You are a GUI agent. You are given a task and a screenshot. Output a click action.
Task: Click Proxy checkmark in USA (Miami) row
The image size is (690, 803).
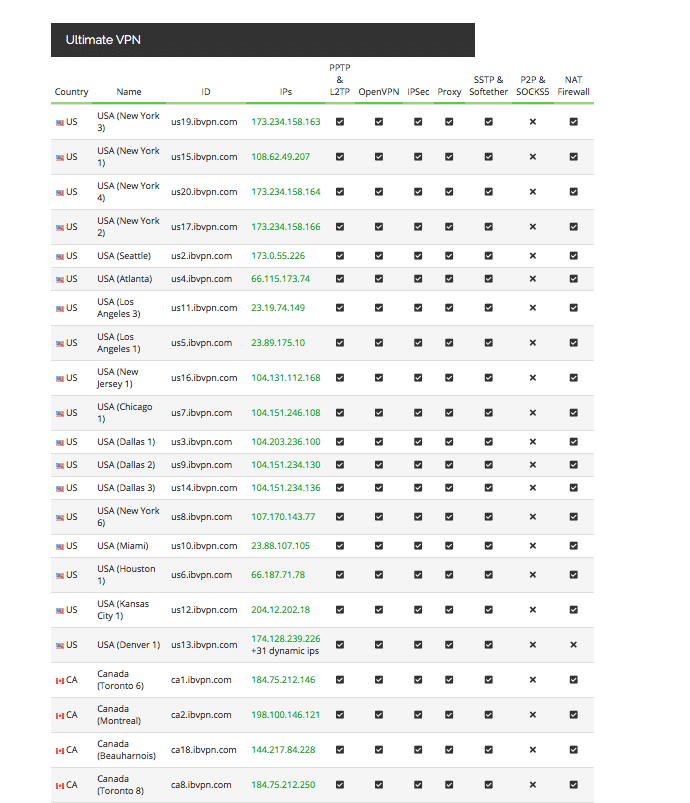[x=449, y=546]
